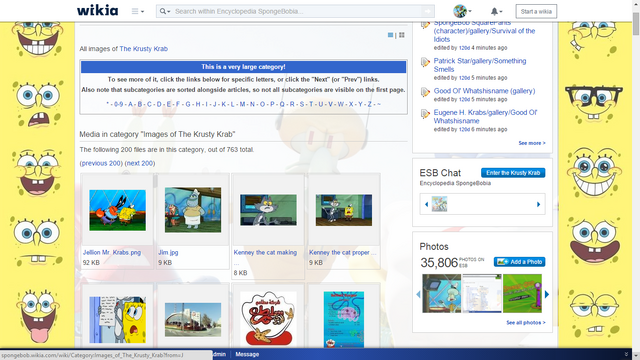The width and height of the screenshot is (640, 360).
Task: Open Squidward photo in Photos carousel
Action: pyautogui.click(x=442, y=293)
